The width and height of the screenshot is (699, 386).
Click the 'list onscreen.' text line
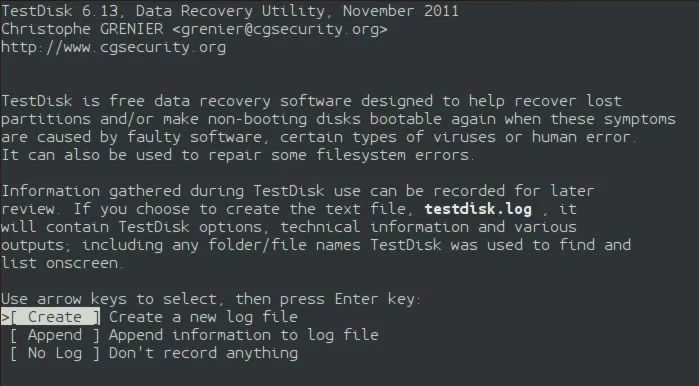60,263
